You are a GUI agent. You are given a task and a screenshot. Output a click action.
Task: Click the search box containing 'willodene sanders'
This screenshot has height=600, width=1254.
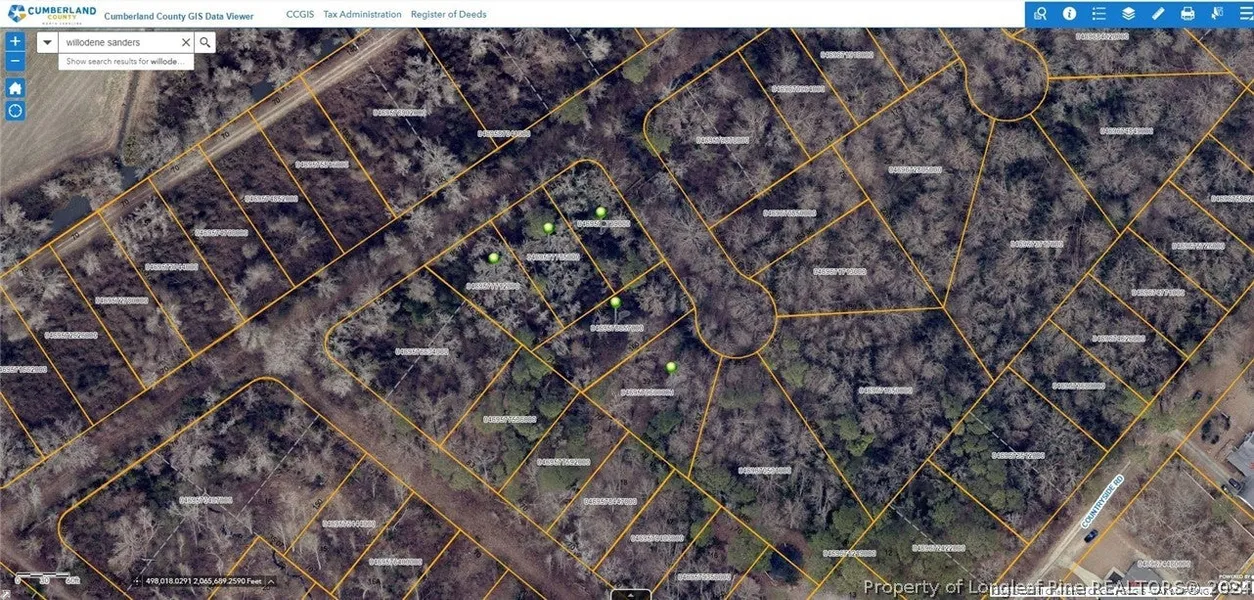coord(117,43)
